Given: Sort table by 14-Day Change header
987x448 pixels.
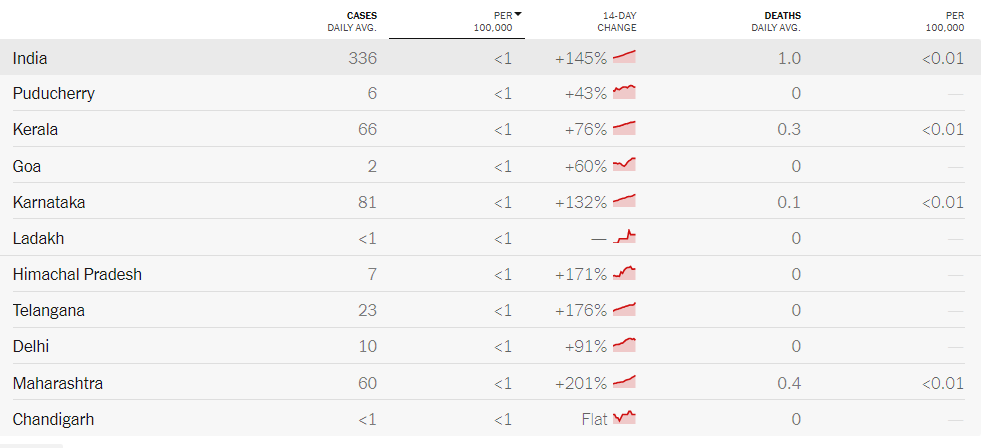Looking at the screenshot, I should tap(618, 21).
